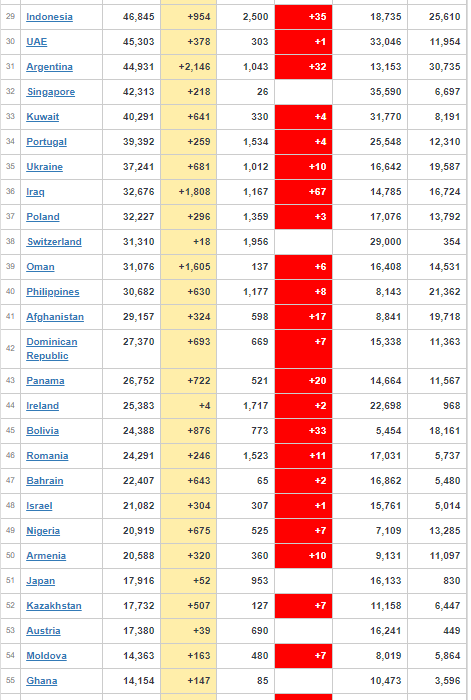Go to Switzerland details
This screenshot has width=471, height=700.
coord(54,242)
